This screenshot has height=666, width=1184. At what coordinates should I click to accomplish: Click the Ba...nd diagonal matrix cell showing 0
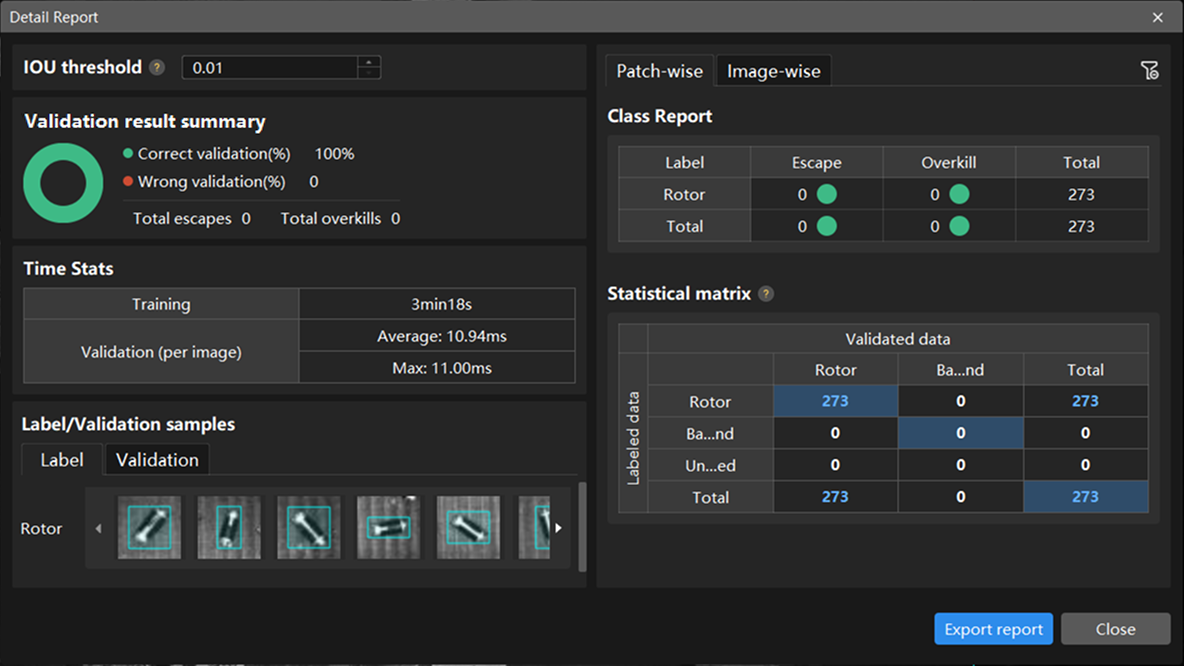coord(960,433)
